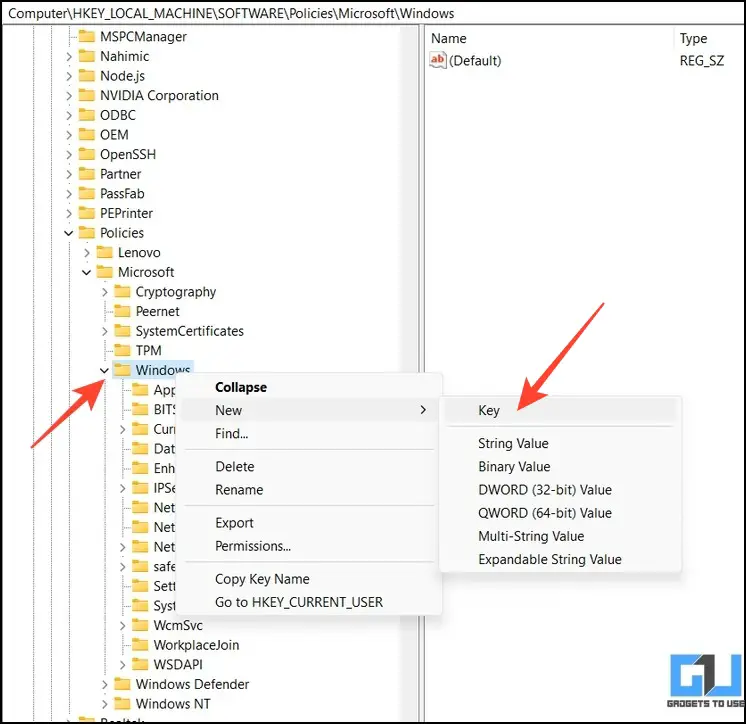The image size is (746, 724).
Task: Expand the SystemCertificates key
Action: [x=105, y=331]
